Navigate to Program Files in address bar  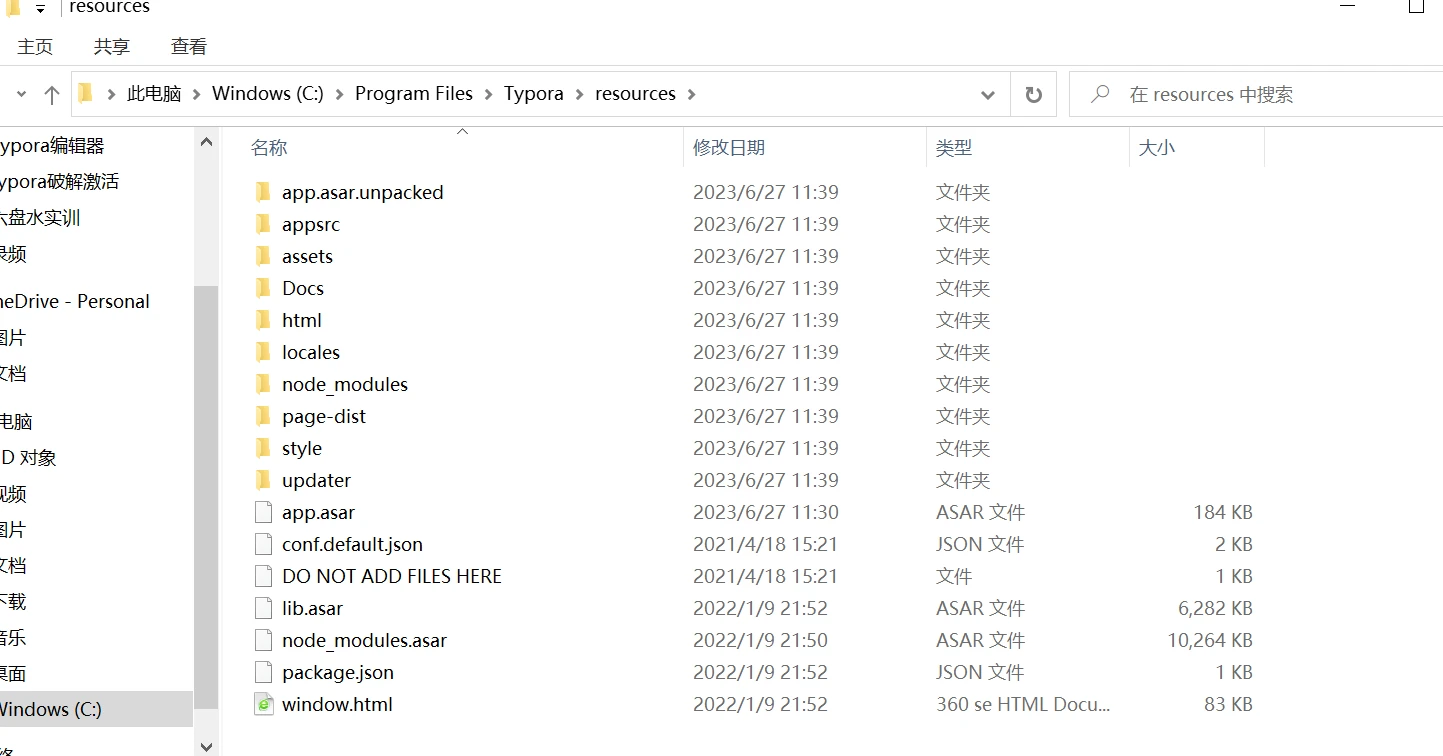(414, 94)
